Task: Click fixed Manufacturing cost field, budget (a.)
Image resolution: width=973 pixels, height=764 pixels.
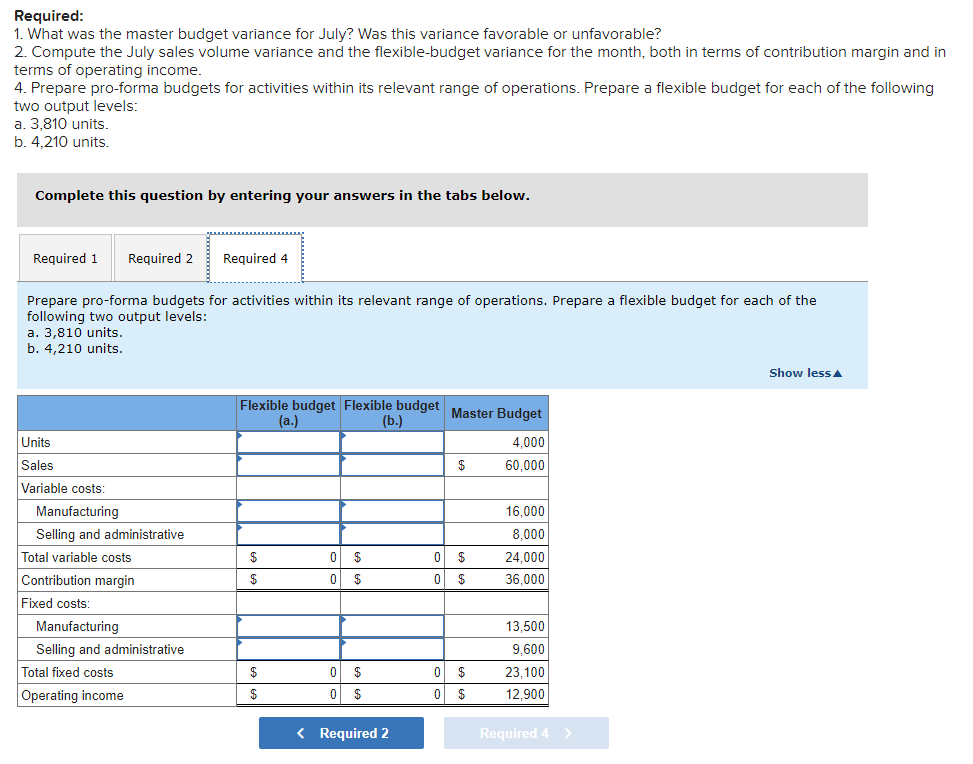Action: pos(289,626)
